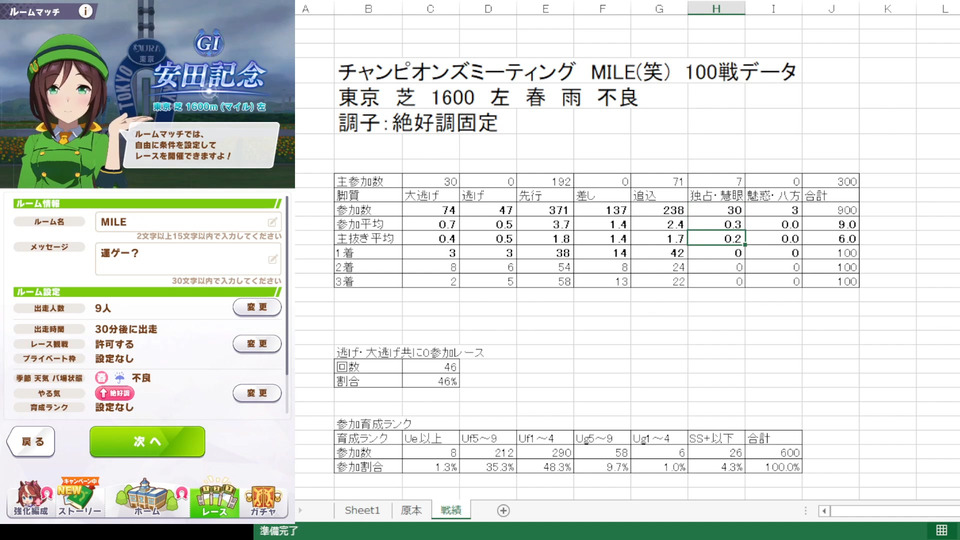Add a new sheet with plus icon
960x540 pixels.
tap(503, 511)
